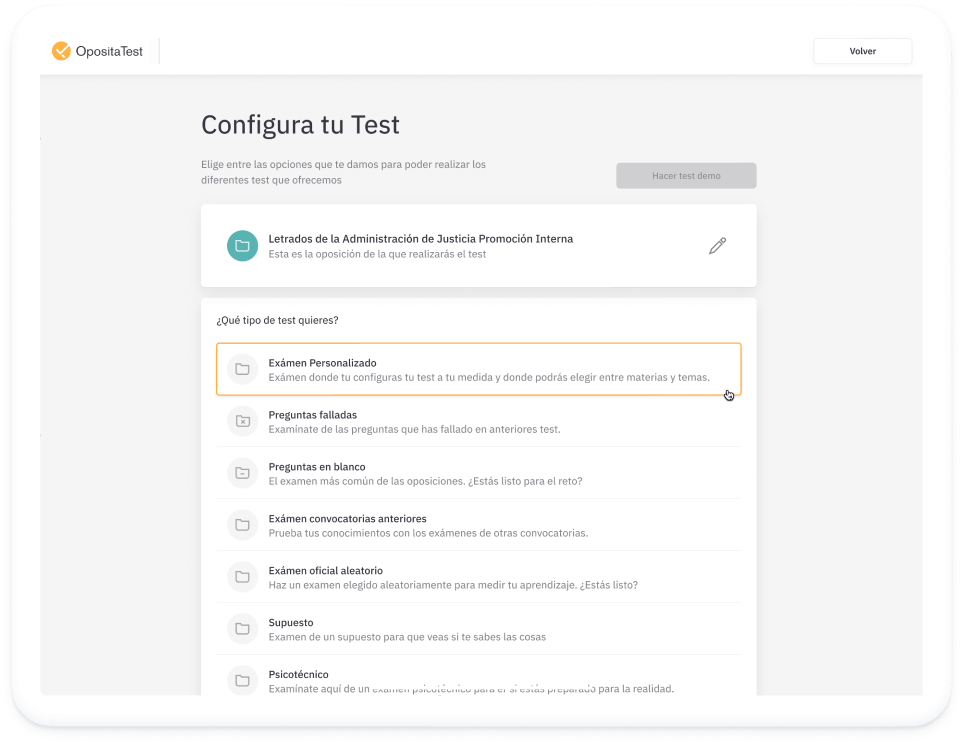Click the folder icon next to Preguntas falladas
962x743 pixels.
pos(242,421)
